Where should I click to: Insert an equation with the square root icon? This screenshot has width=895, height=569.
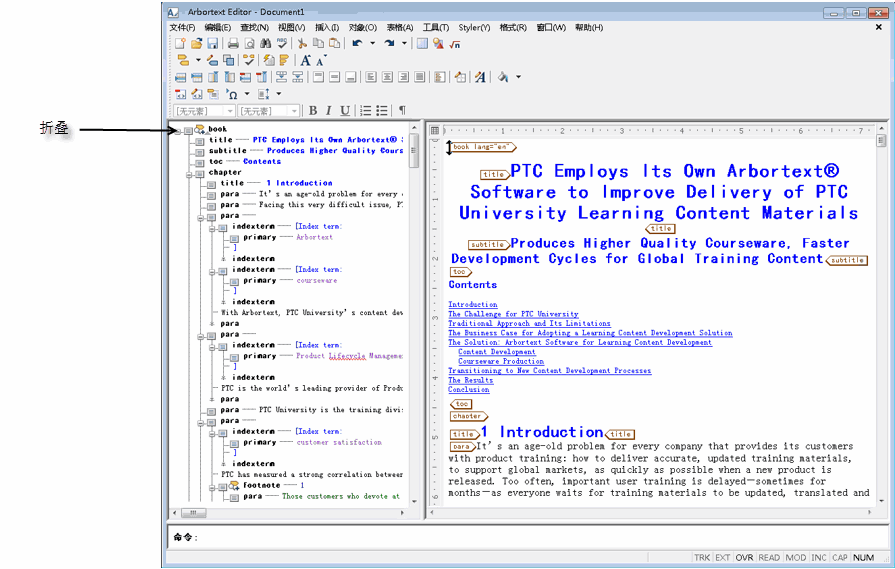(x=455, y=43)
